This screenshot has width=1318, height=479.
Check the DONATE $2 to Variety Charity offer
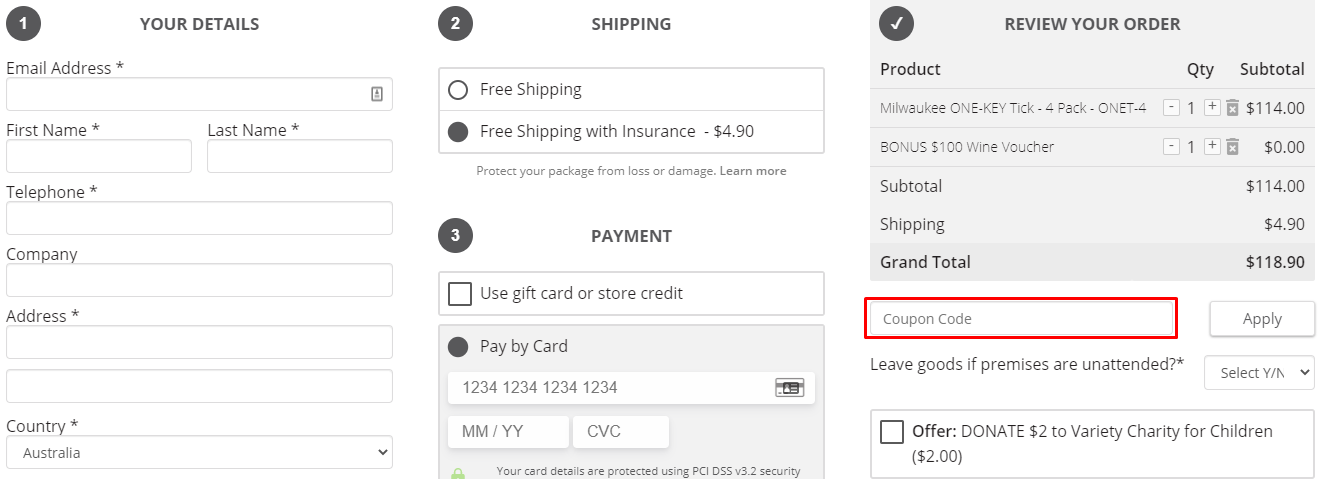[x=892, y=432]
